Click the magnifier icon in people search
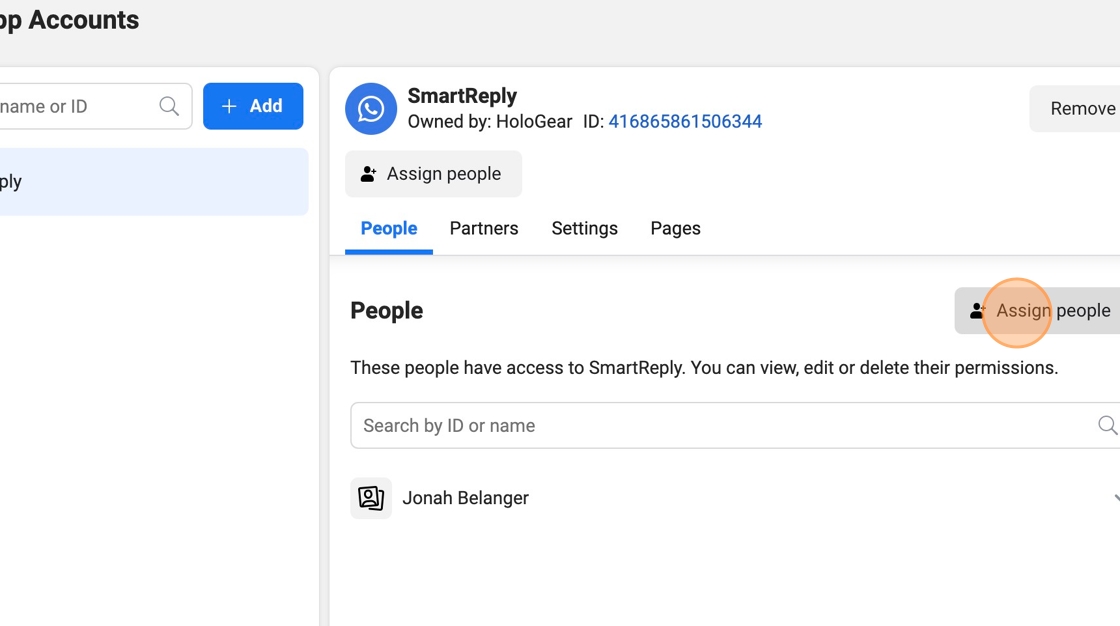Screen dimensions: 1120x626 tap(1107, 426)
